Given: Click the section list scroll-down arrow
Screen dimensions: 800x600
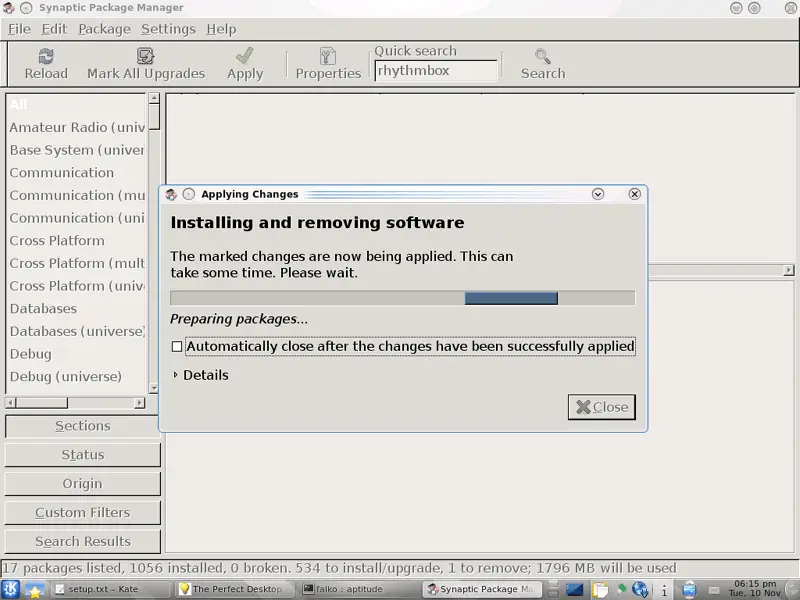Looking at the screenshot, I should pyautogui.click(x=154, y=388).
